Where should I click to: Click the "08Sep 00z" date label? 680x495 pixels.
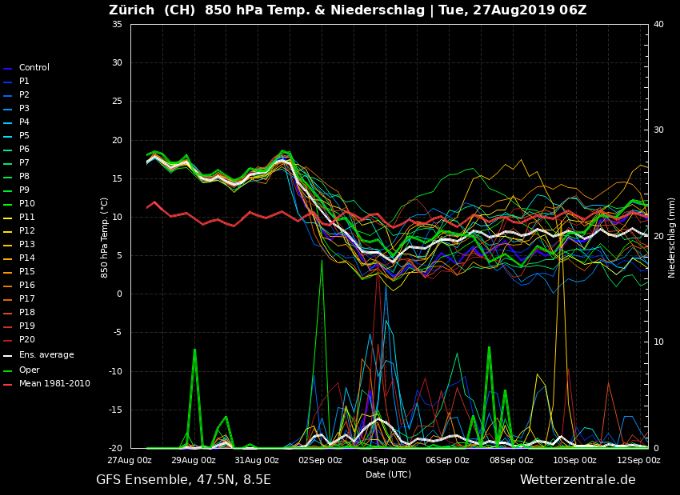[x=511, y=460]
